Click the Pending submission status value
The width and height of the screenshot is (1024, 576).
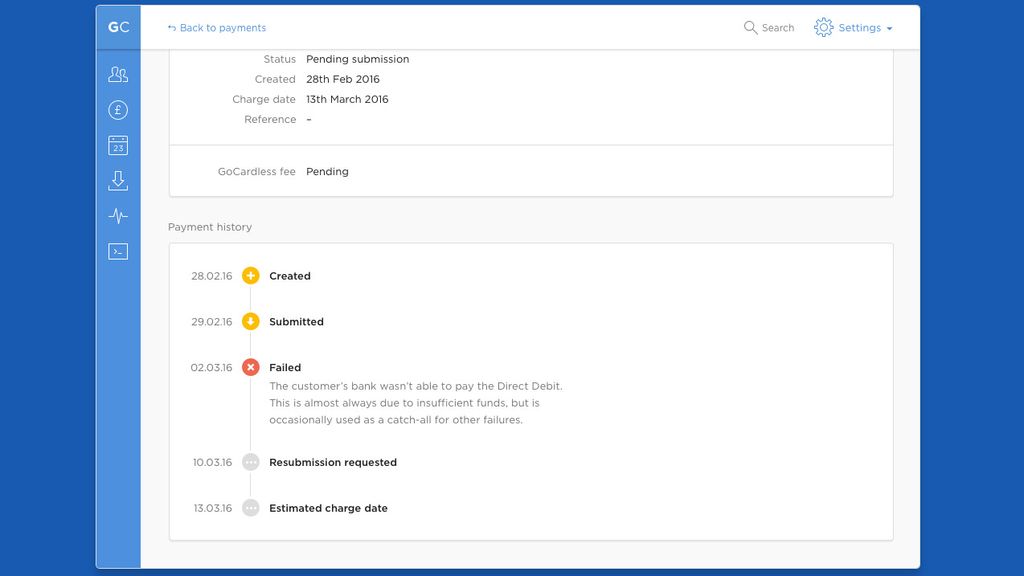(x=357, y=59)
